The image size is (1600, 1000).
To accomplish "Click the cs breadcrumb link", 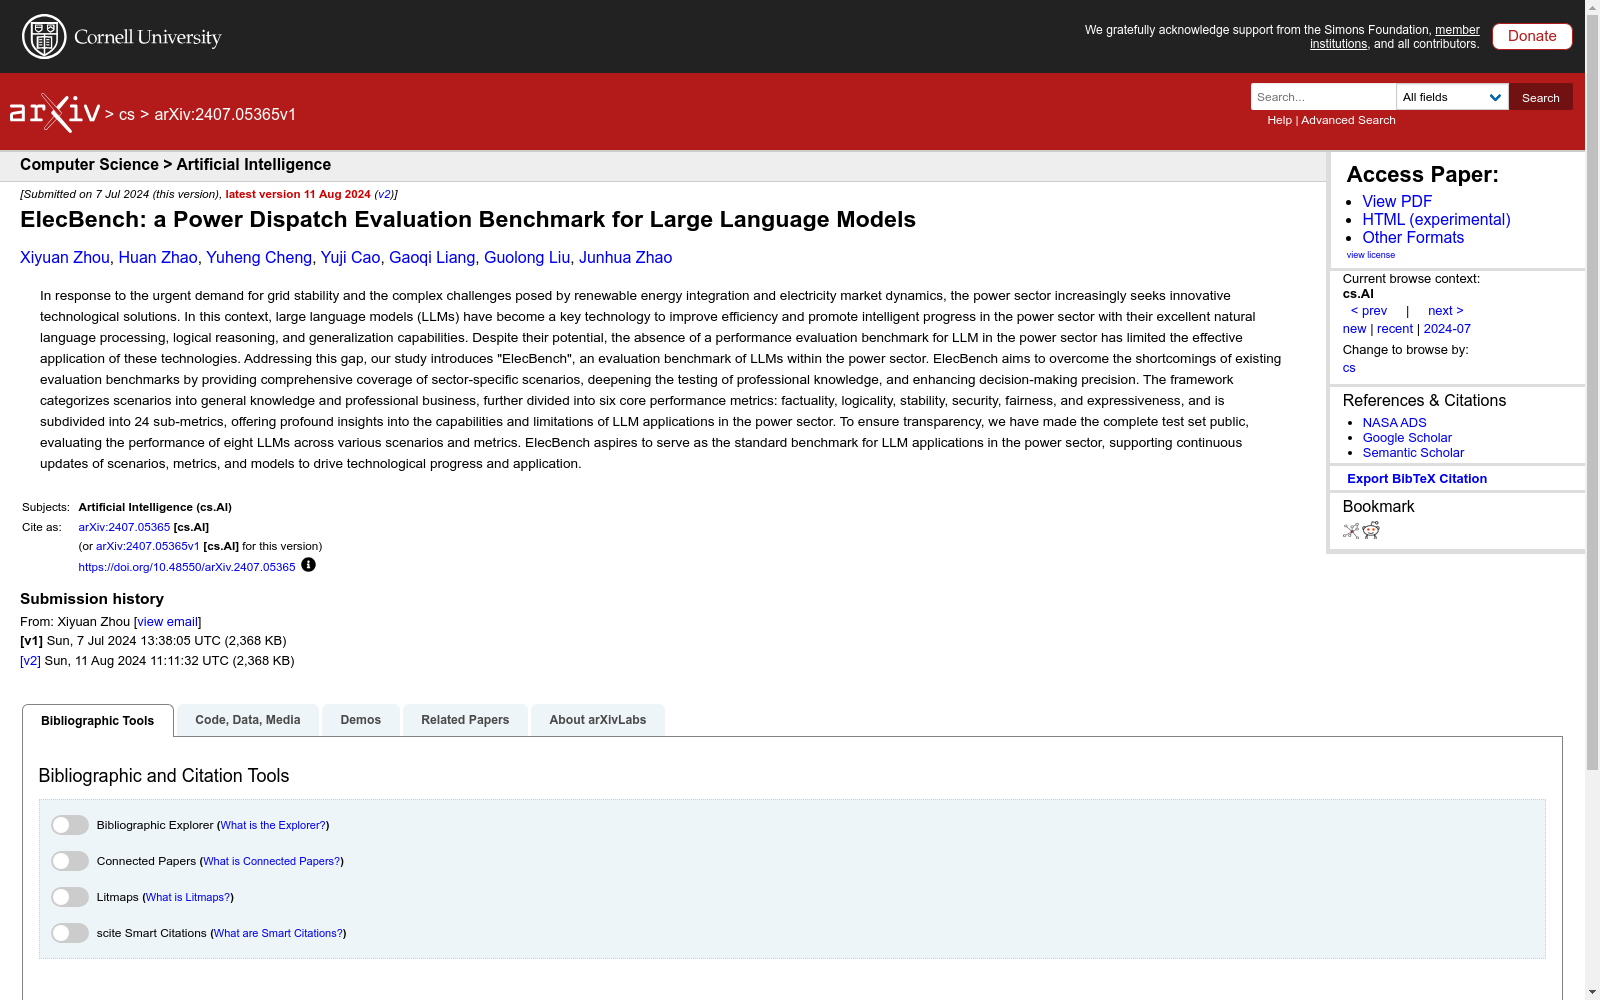I will (127, 115).
